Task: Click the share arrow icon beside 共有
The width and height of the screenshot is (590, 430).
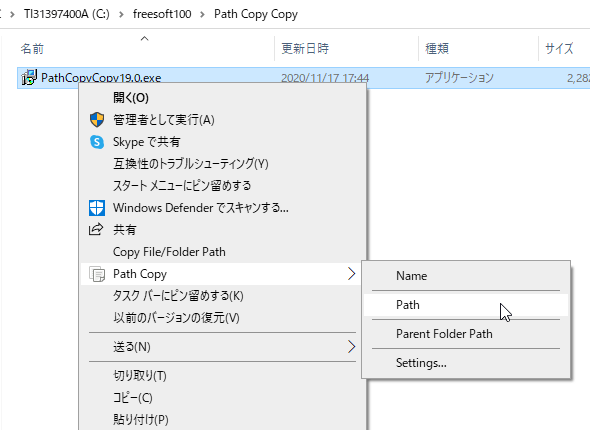Action: [x=96, y=229]
